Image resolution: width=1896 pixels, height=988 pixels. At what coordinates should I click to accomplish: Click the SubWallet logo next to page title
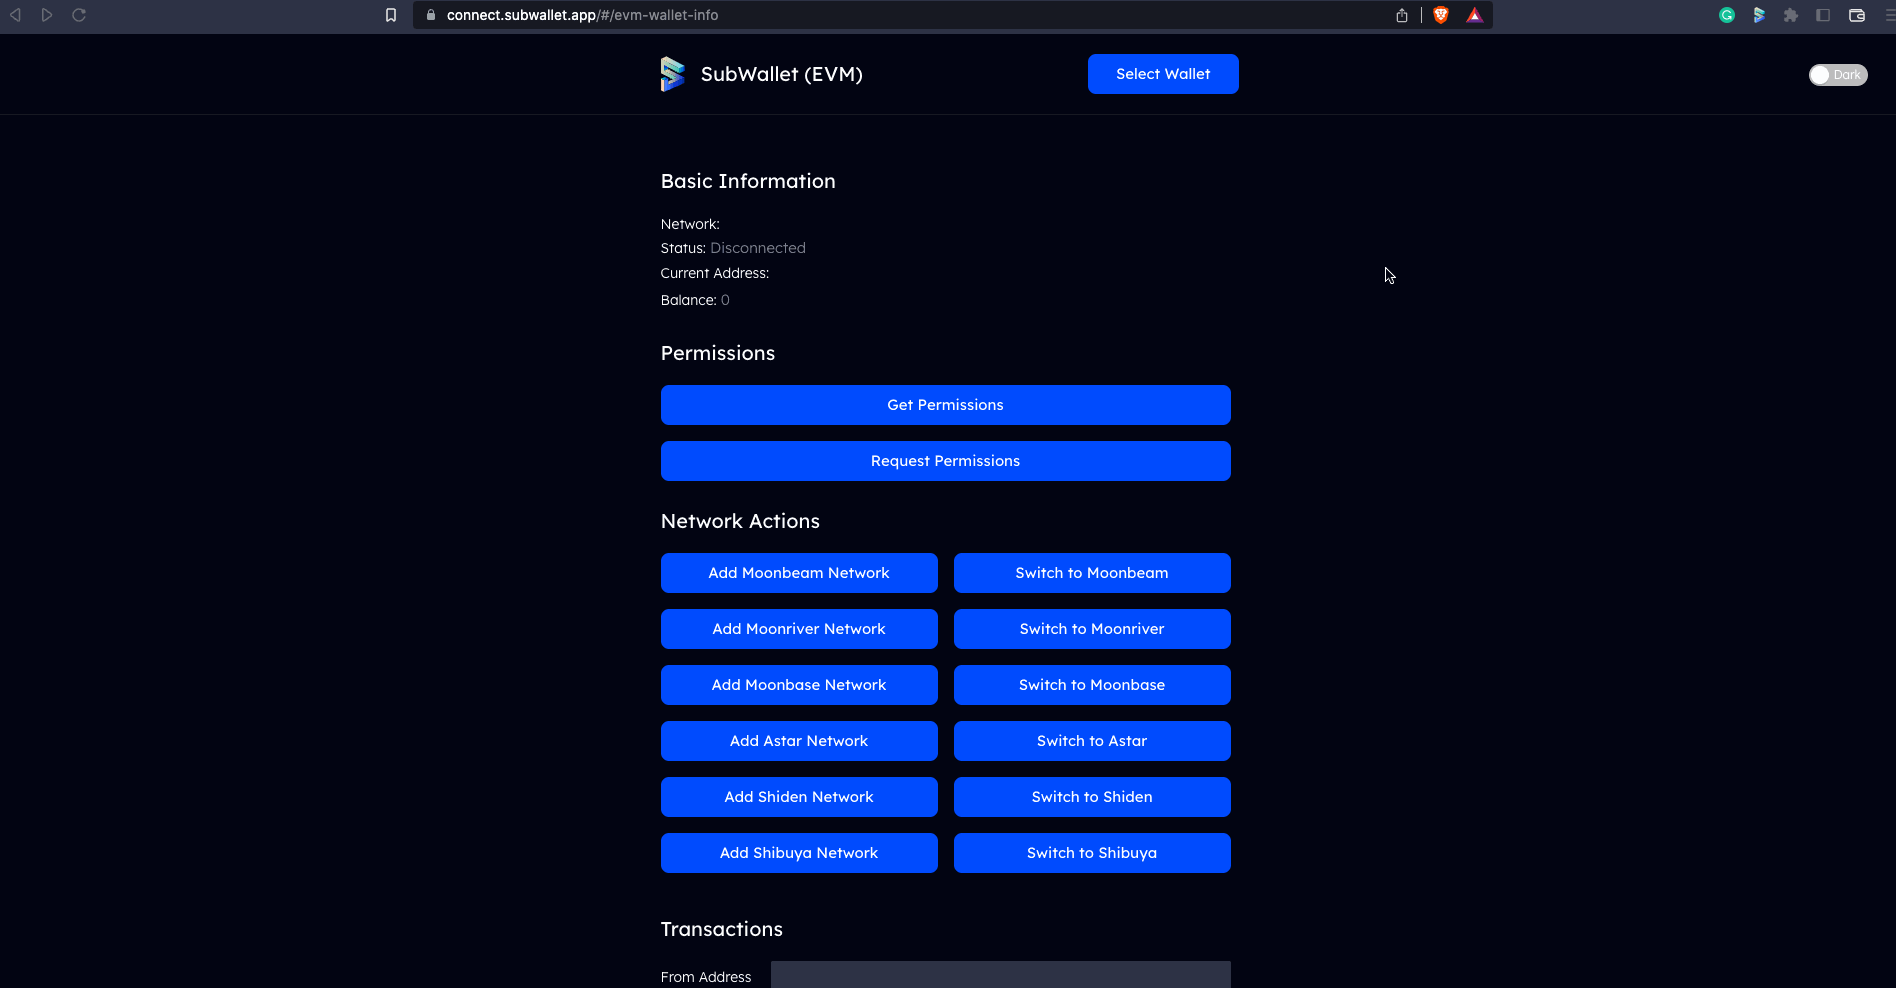pos(673,73)
